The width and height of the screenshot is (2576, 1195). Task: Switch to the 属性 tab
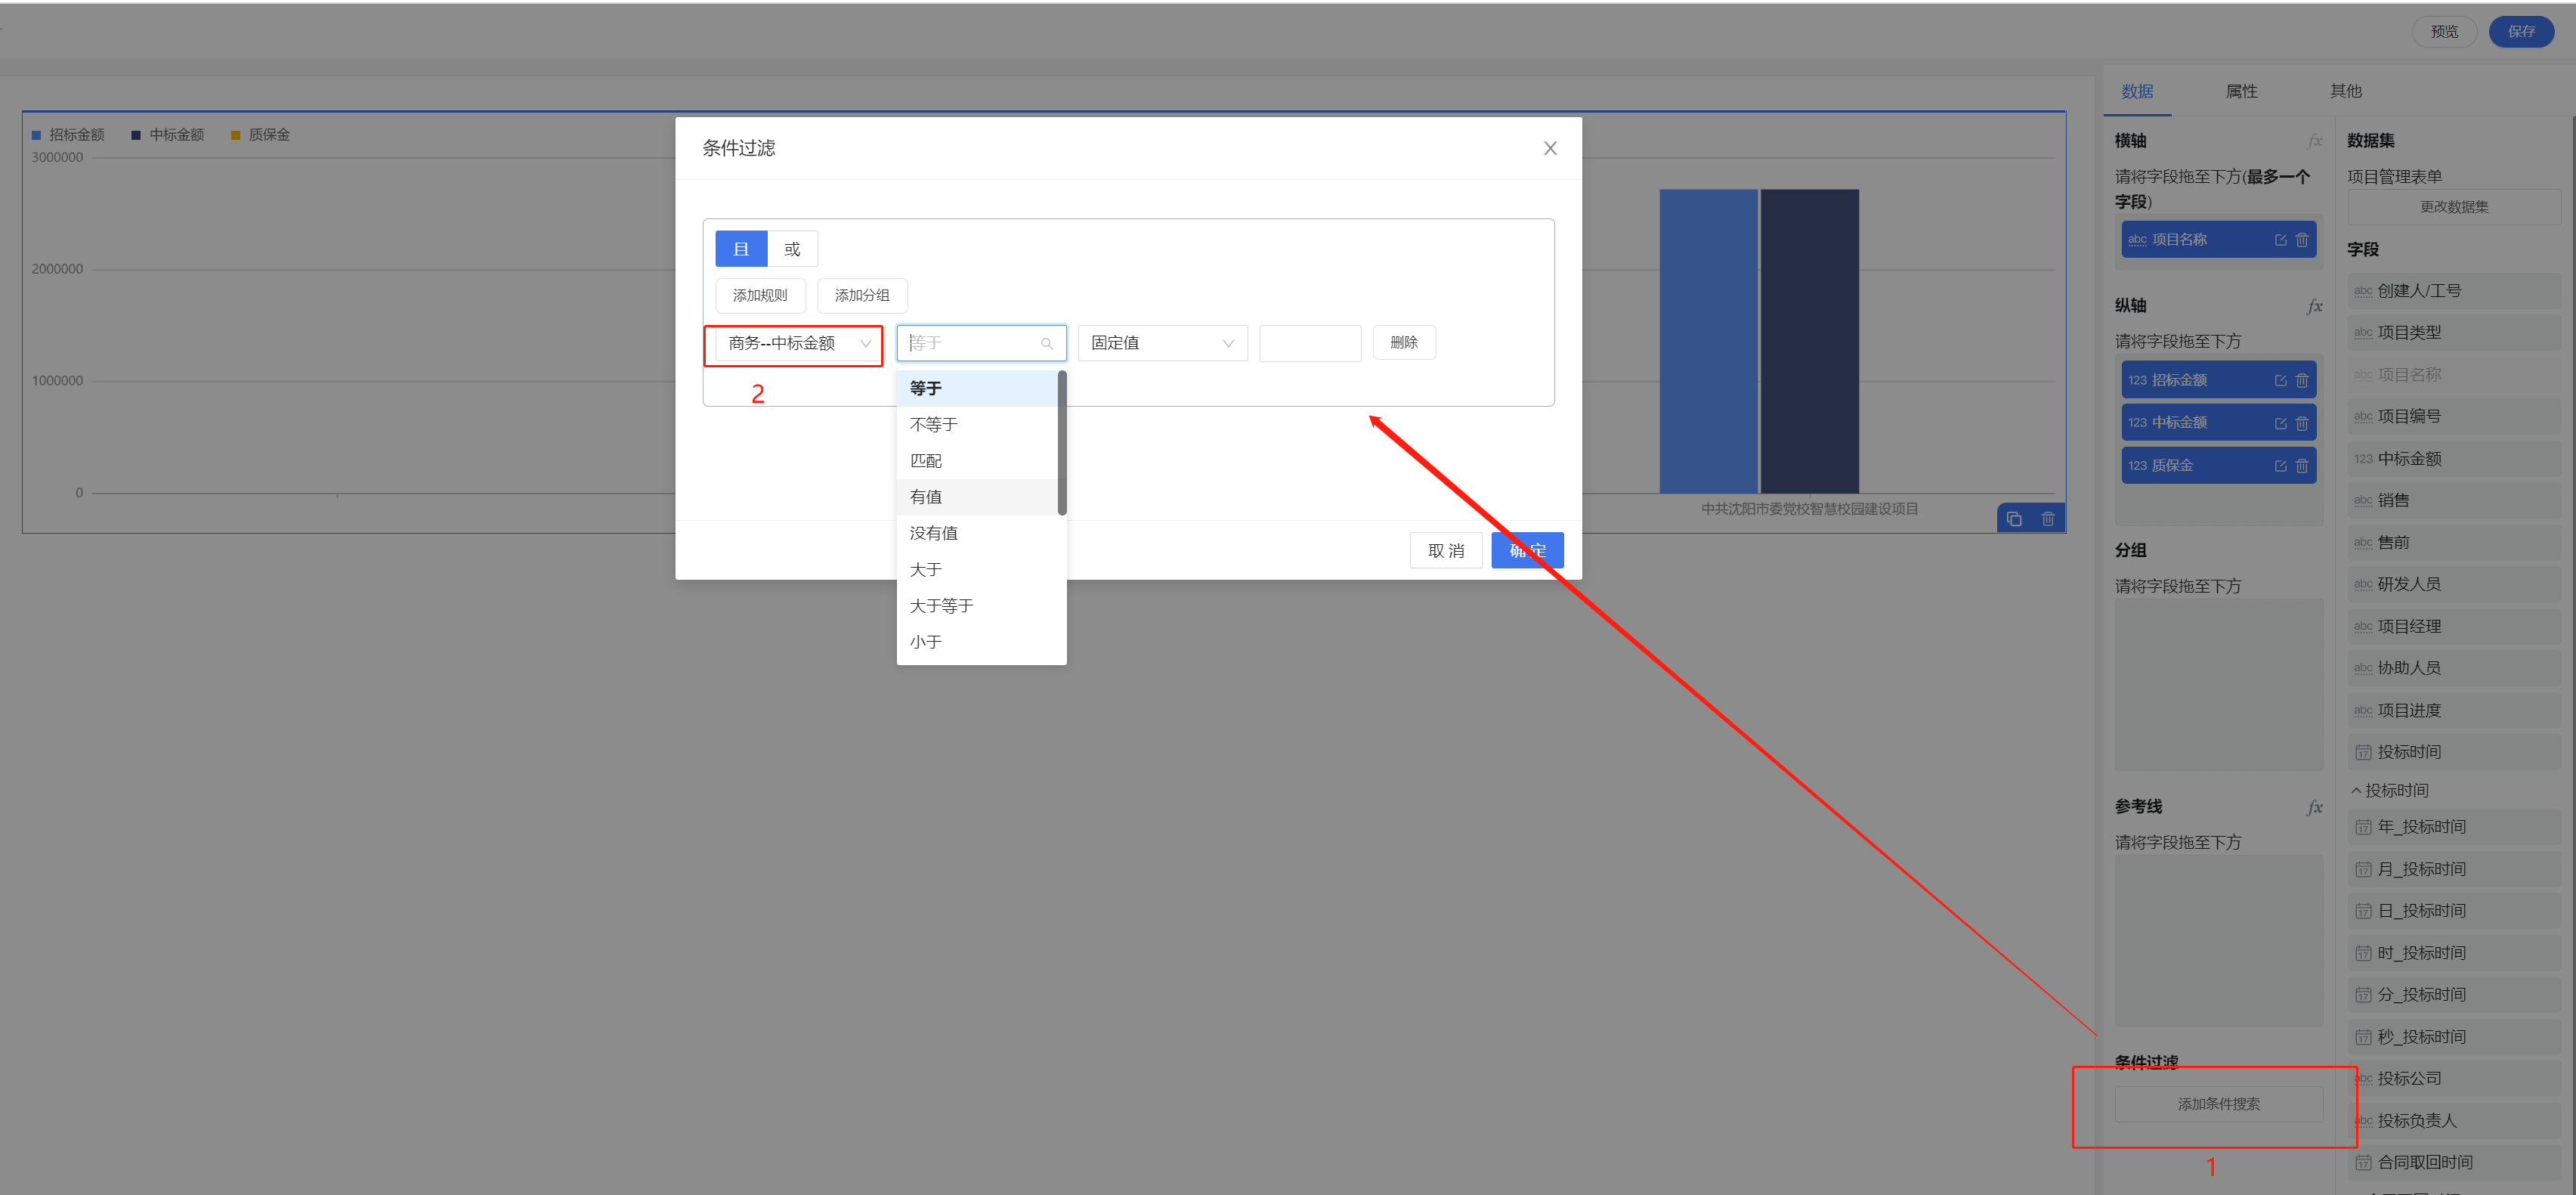2241,91
